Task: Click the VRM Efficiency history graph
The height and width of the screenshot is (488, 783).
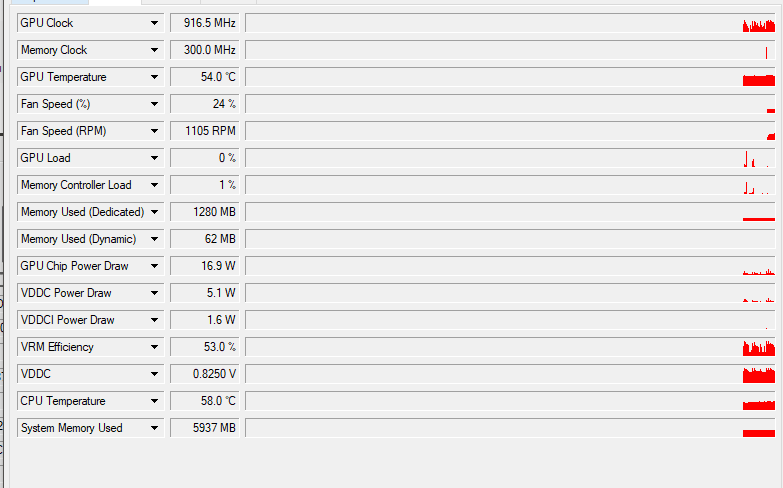Action: point(510,347)
